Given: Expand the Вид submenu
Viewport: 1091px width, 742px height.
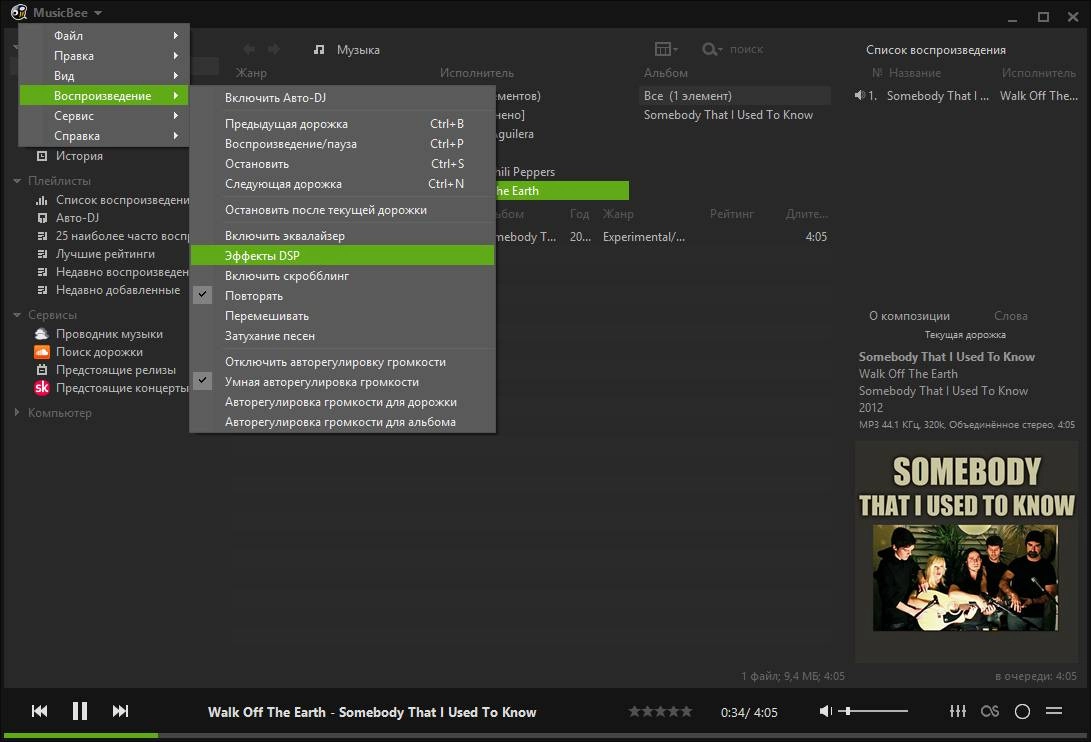Looking at the screenshot, I should coord(104,76).
